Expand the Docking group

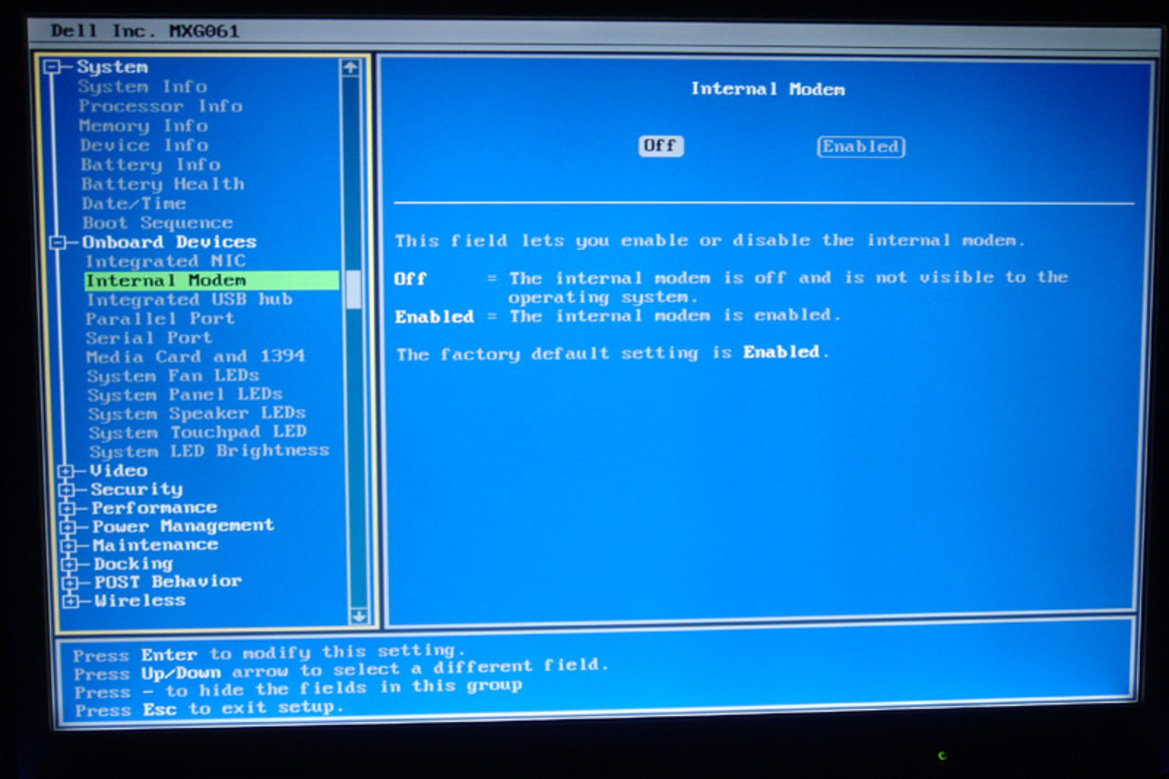pyautogui.click(x=70, y=564)
